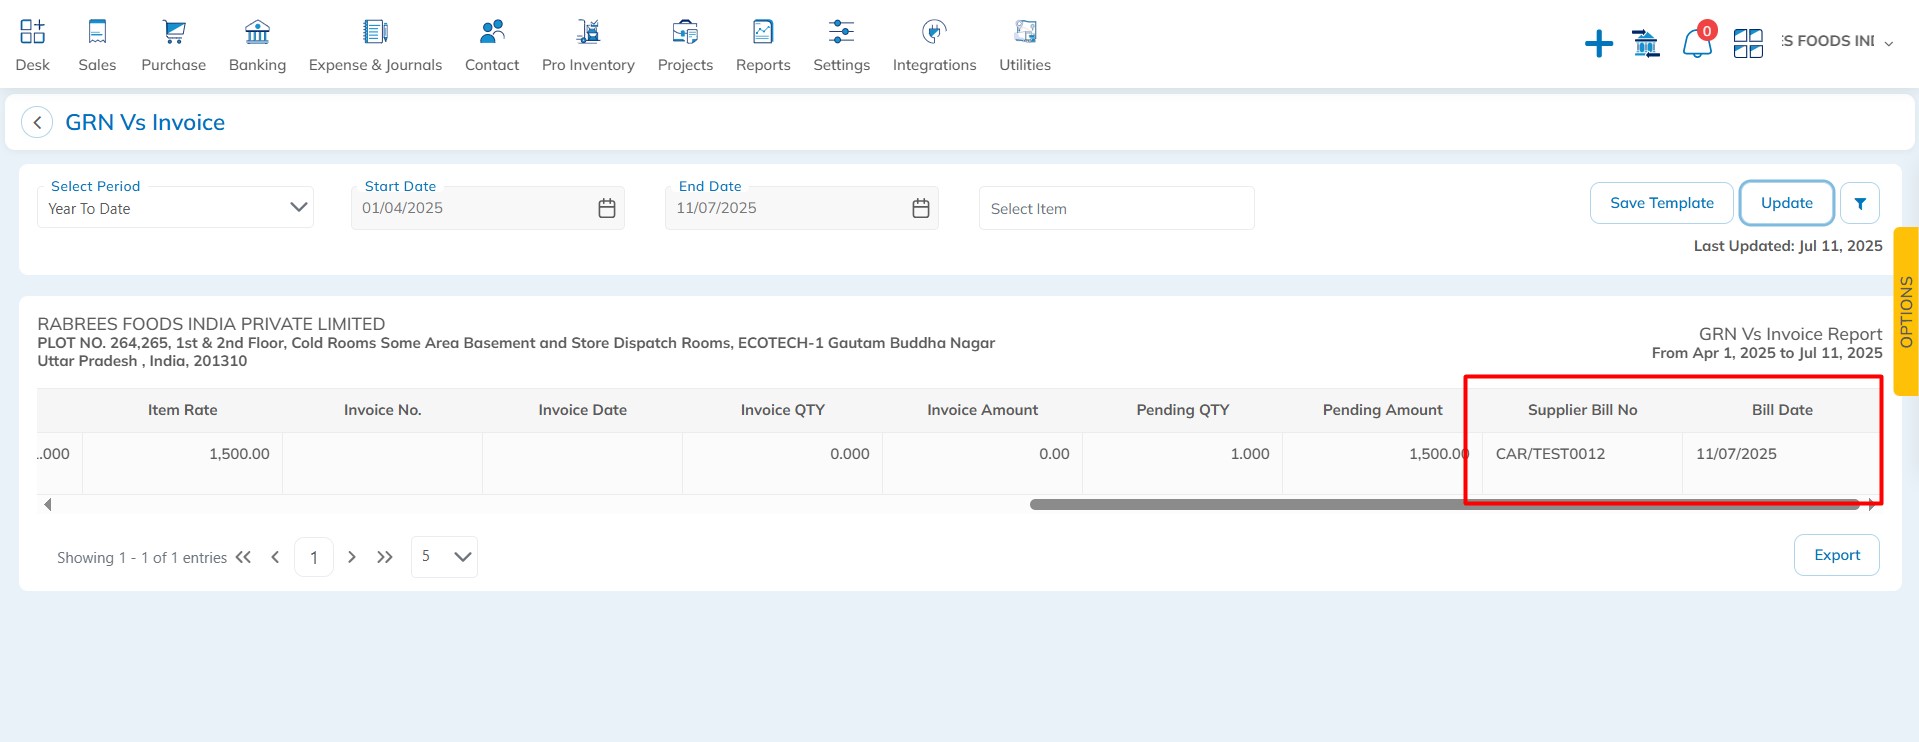Open the End Date calendar icon
Screen dimensions: 1919x742
point(921,208)
